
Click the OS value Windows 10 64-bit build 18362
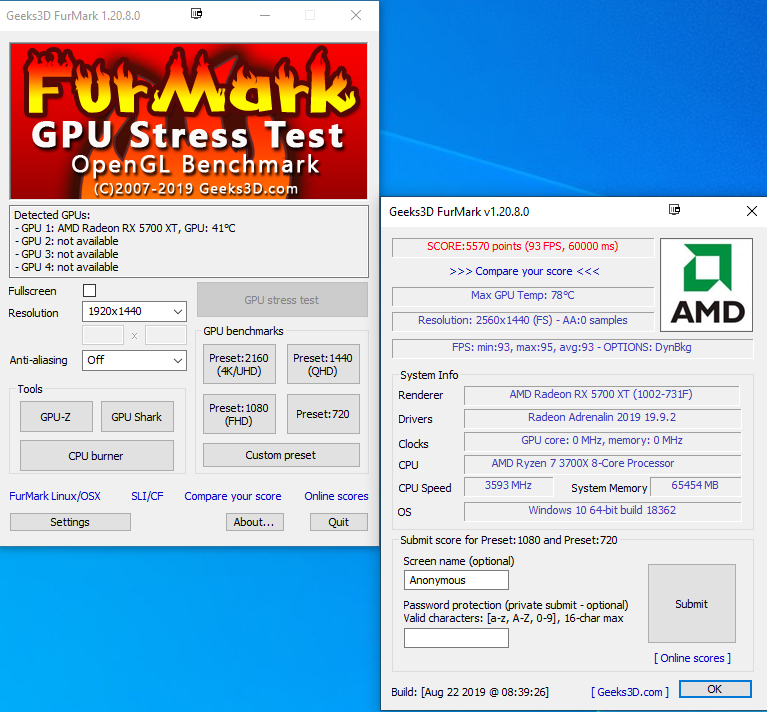602,510
